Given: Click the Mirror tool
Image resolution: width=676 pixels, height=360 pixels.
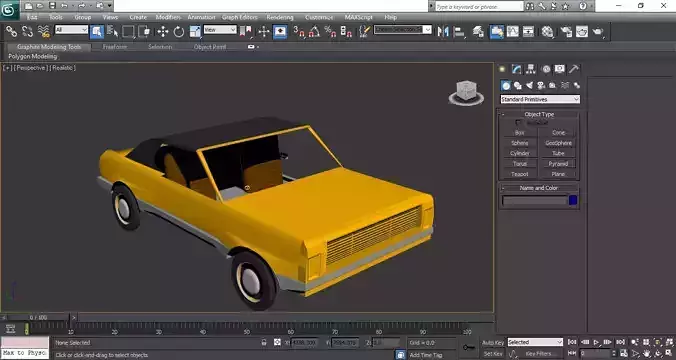Looking at the screenshot, I should pyautogui.click(x=443, y=31).
